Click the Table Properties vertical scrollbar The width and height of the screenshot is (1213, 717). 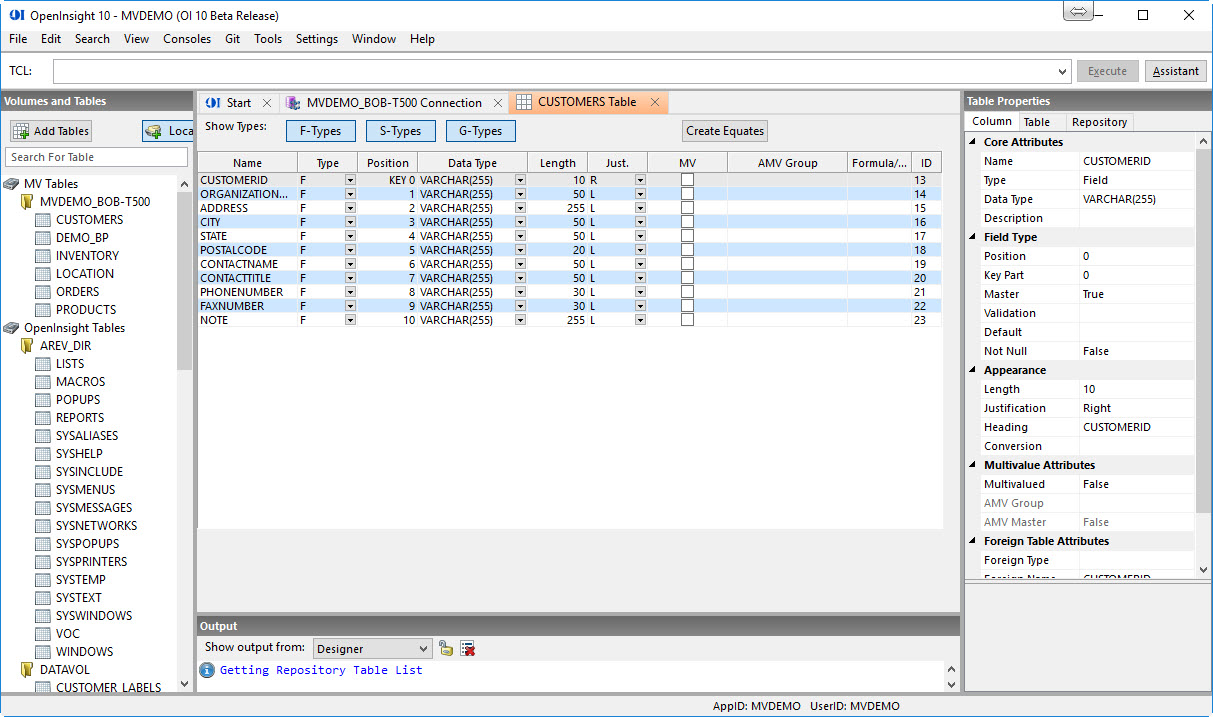point(1204,330)
